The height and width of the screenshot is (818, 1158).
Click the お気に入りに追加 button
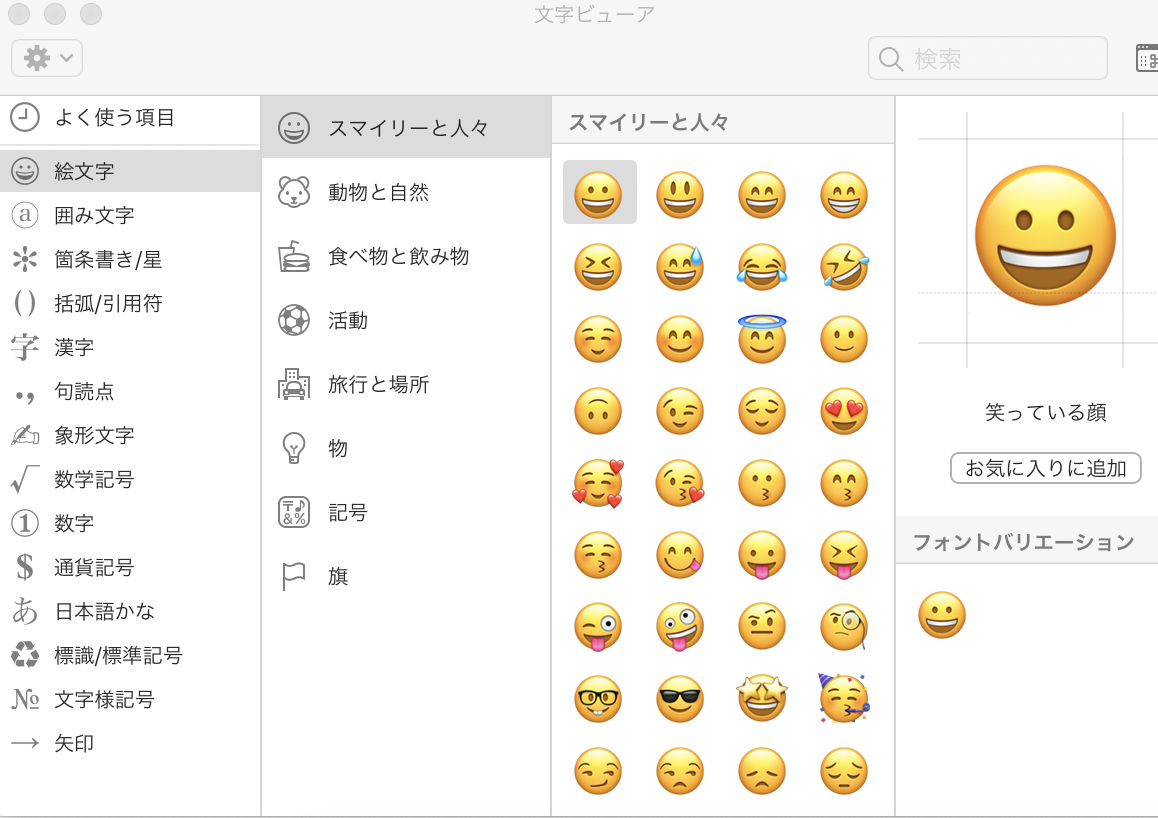[1045, 468]
